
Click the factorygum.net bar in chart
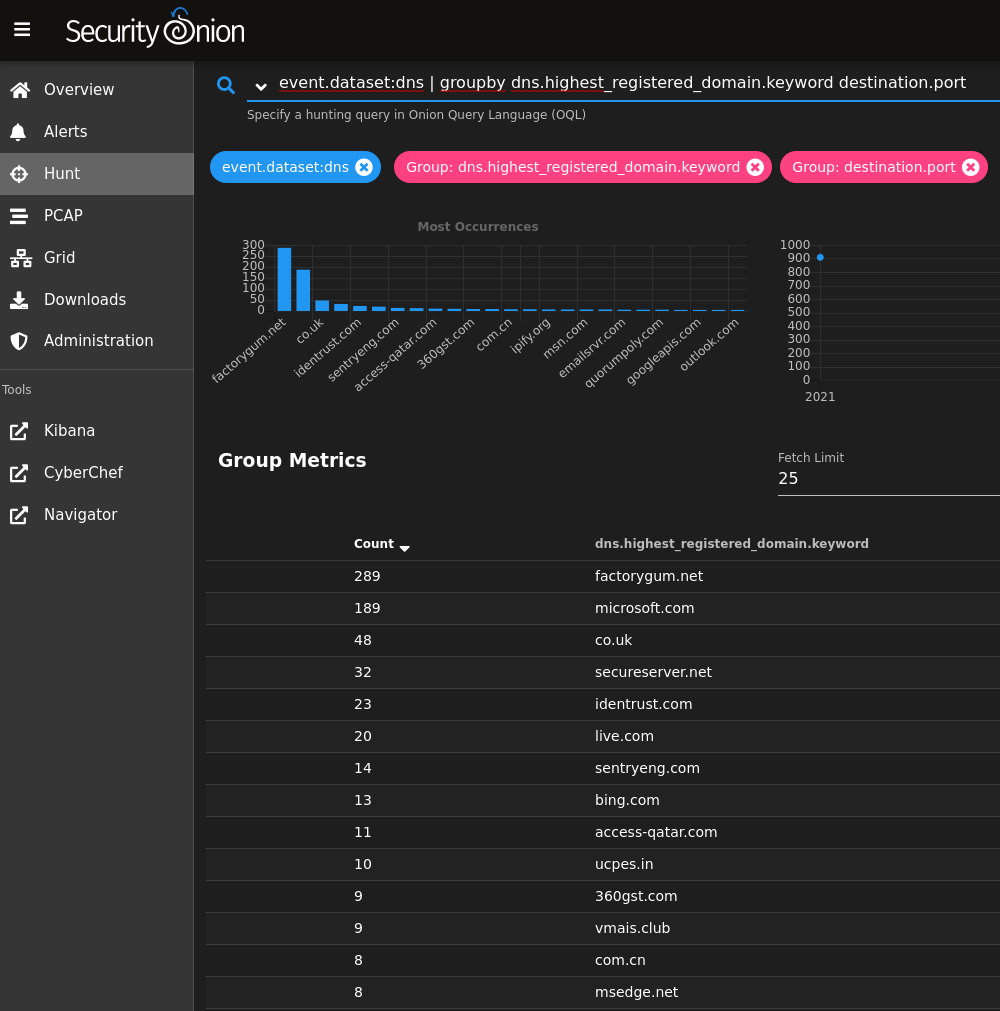pyautogui.click(x=284, y=279)
